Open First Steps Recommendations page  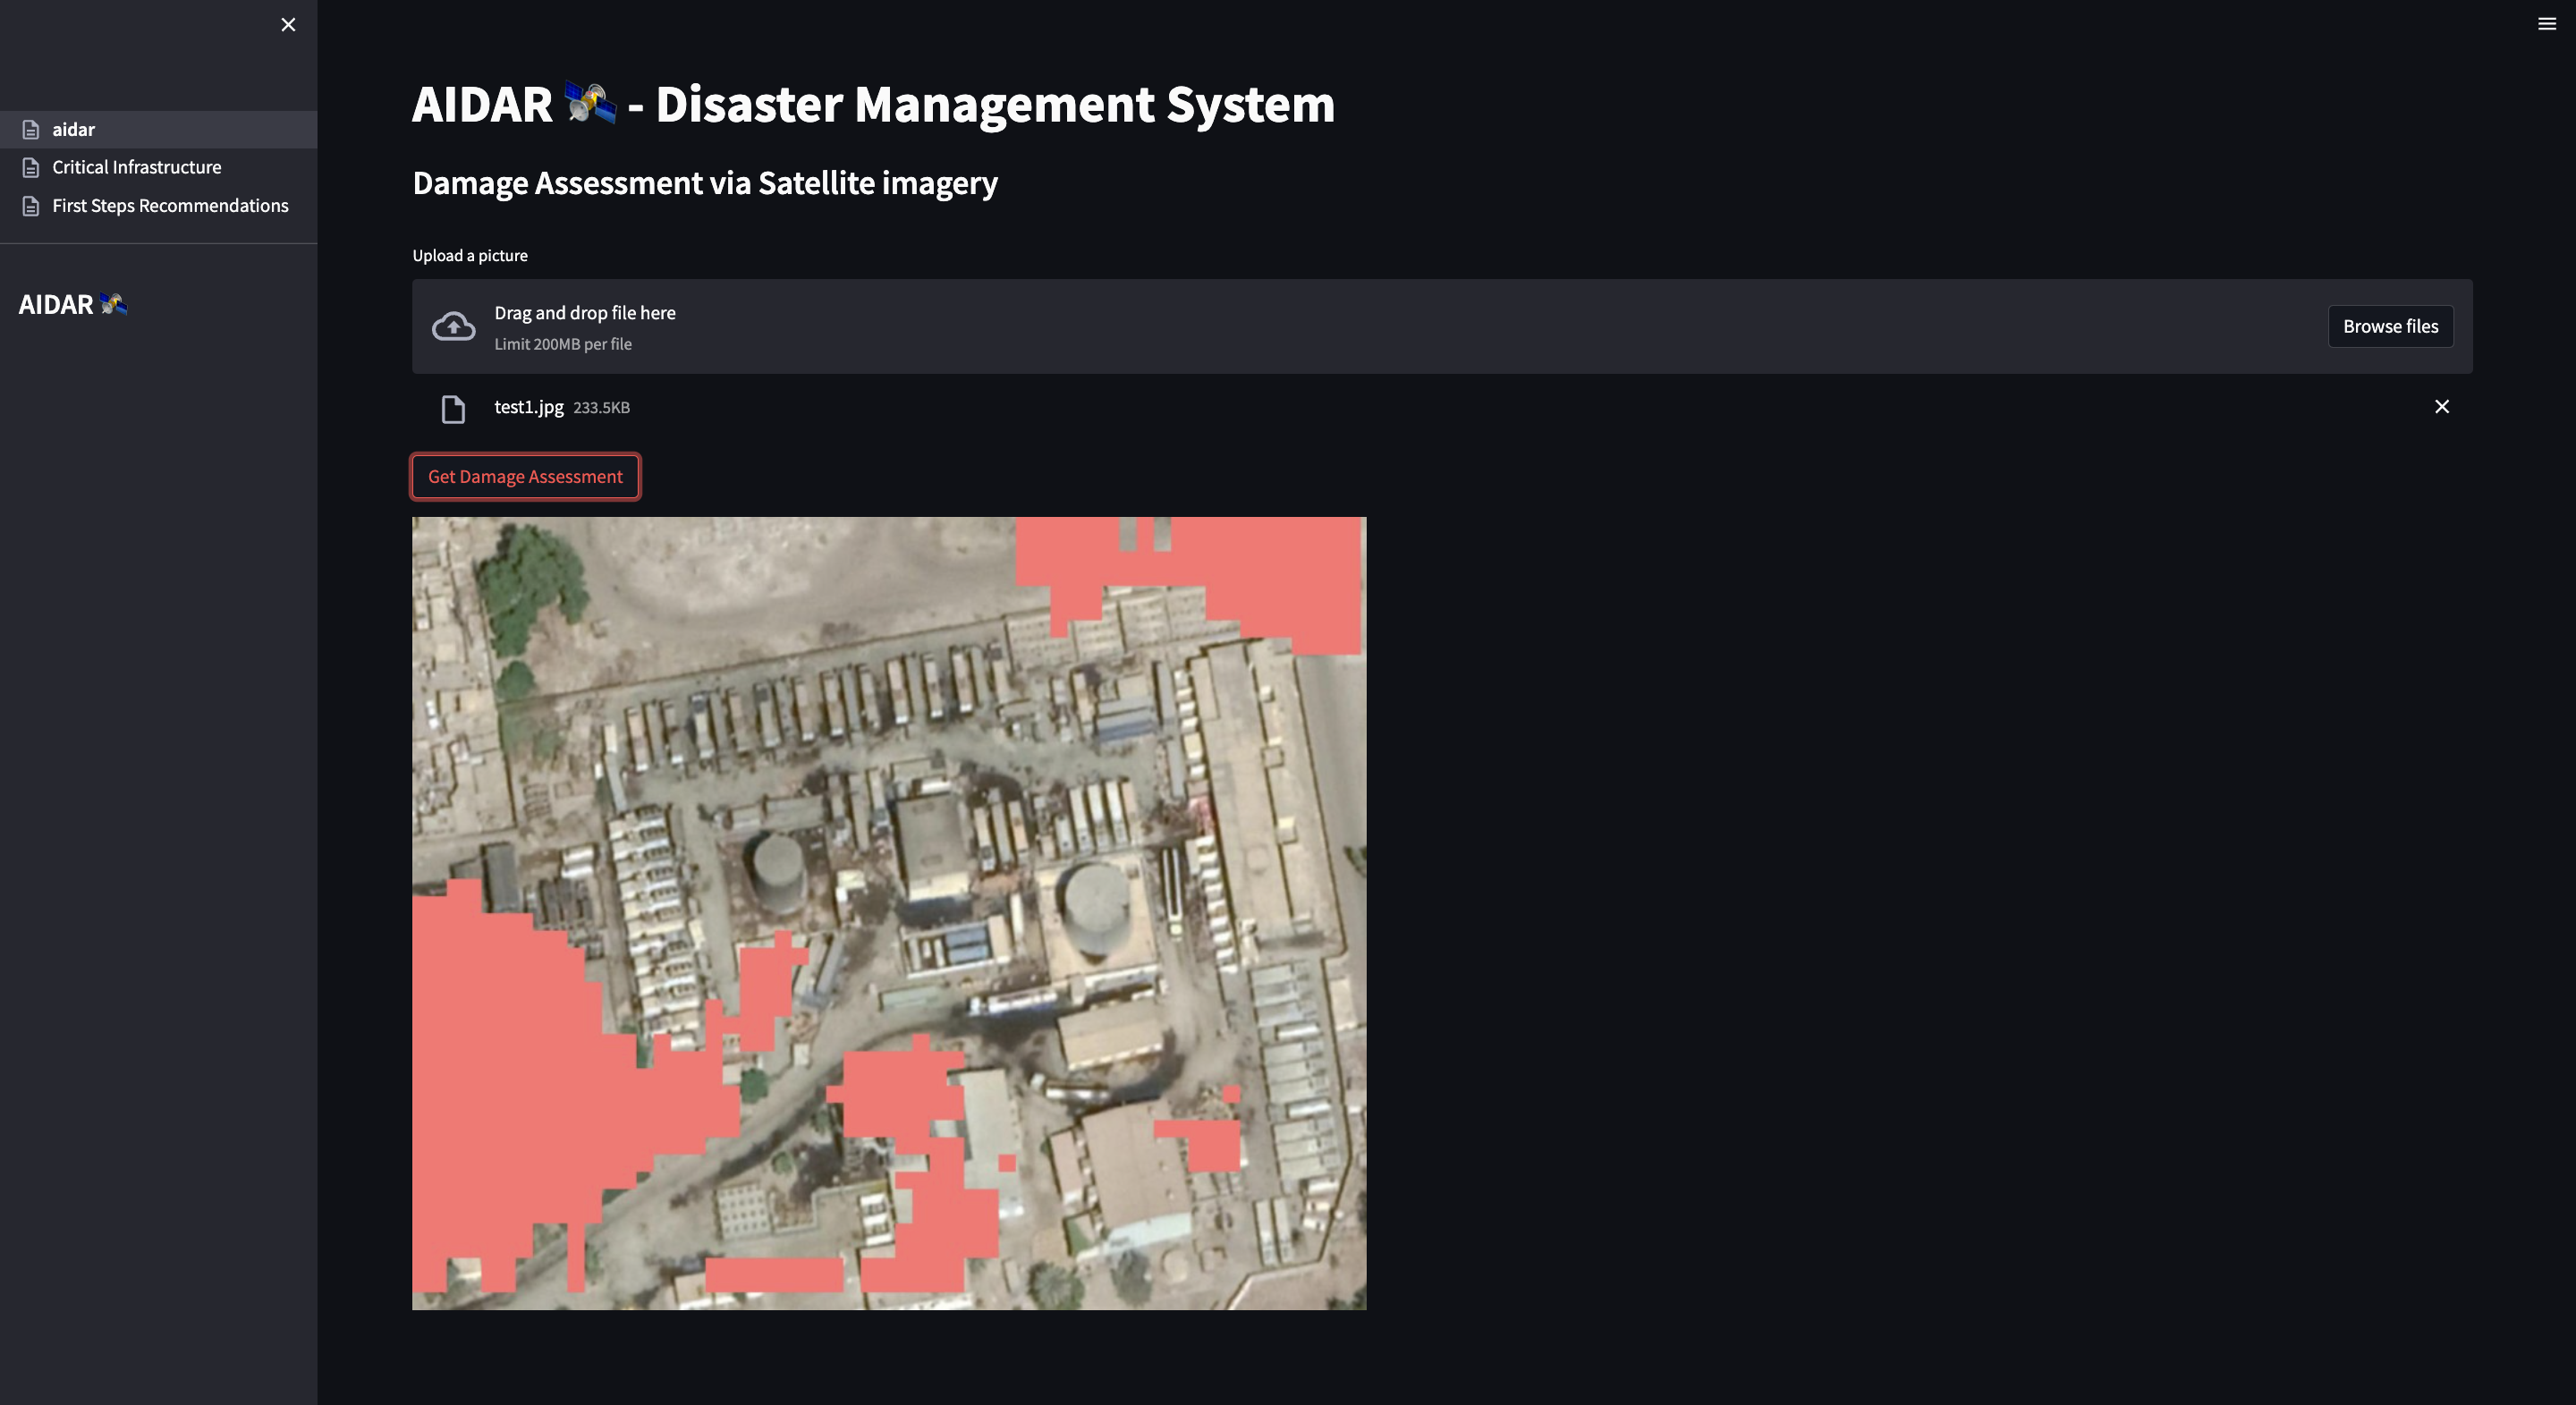coord(170,206)
